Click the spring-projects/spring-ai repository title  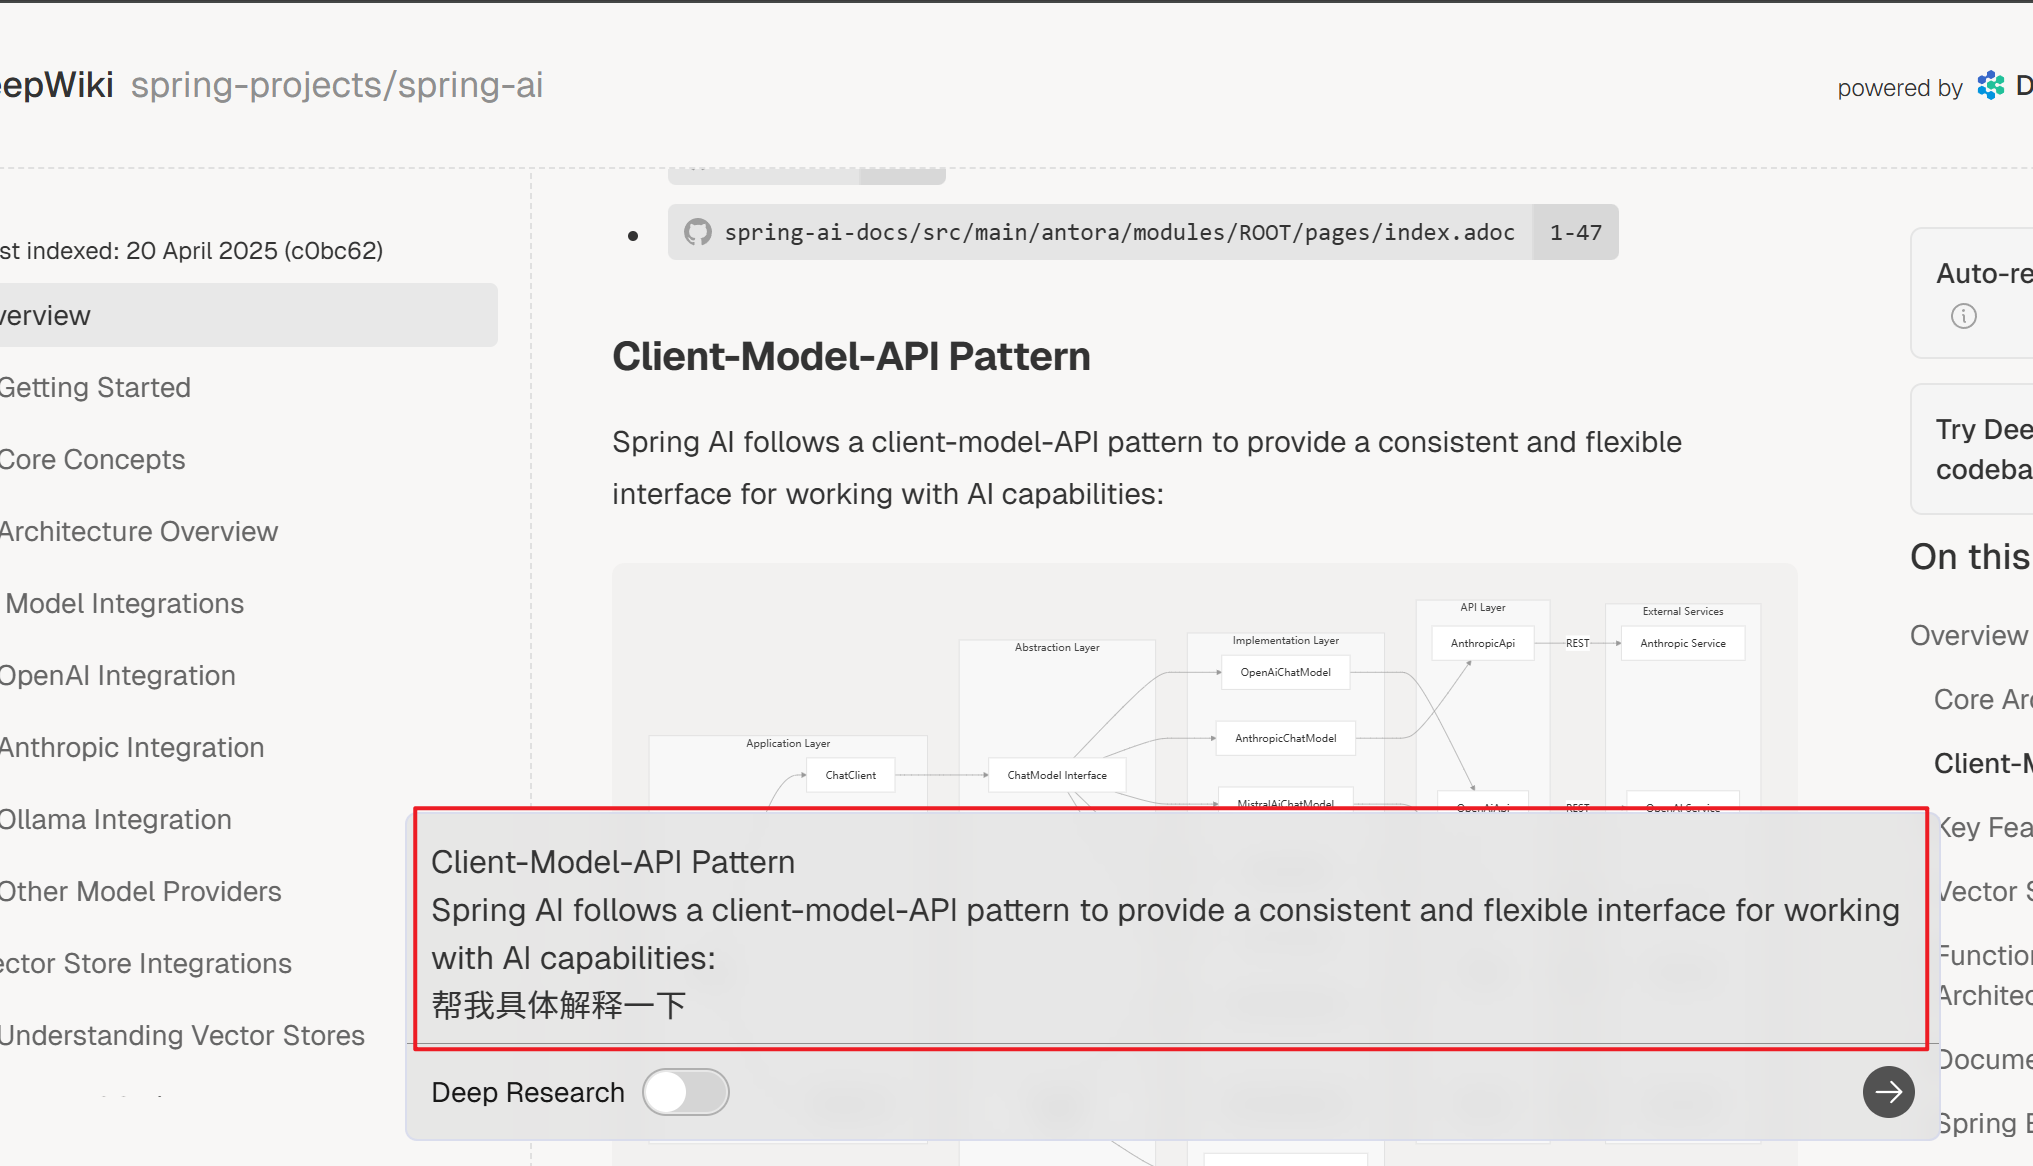[x=337, y=85]
